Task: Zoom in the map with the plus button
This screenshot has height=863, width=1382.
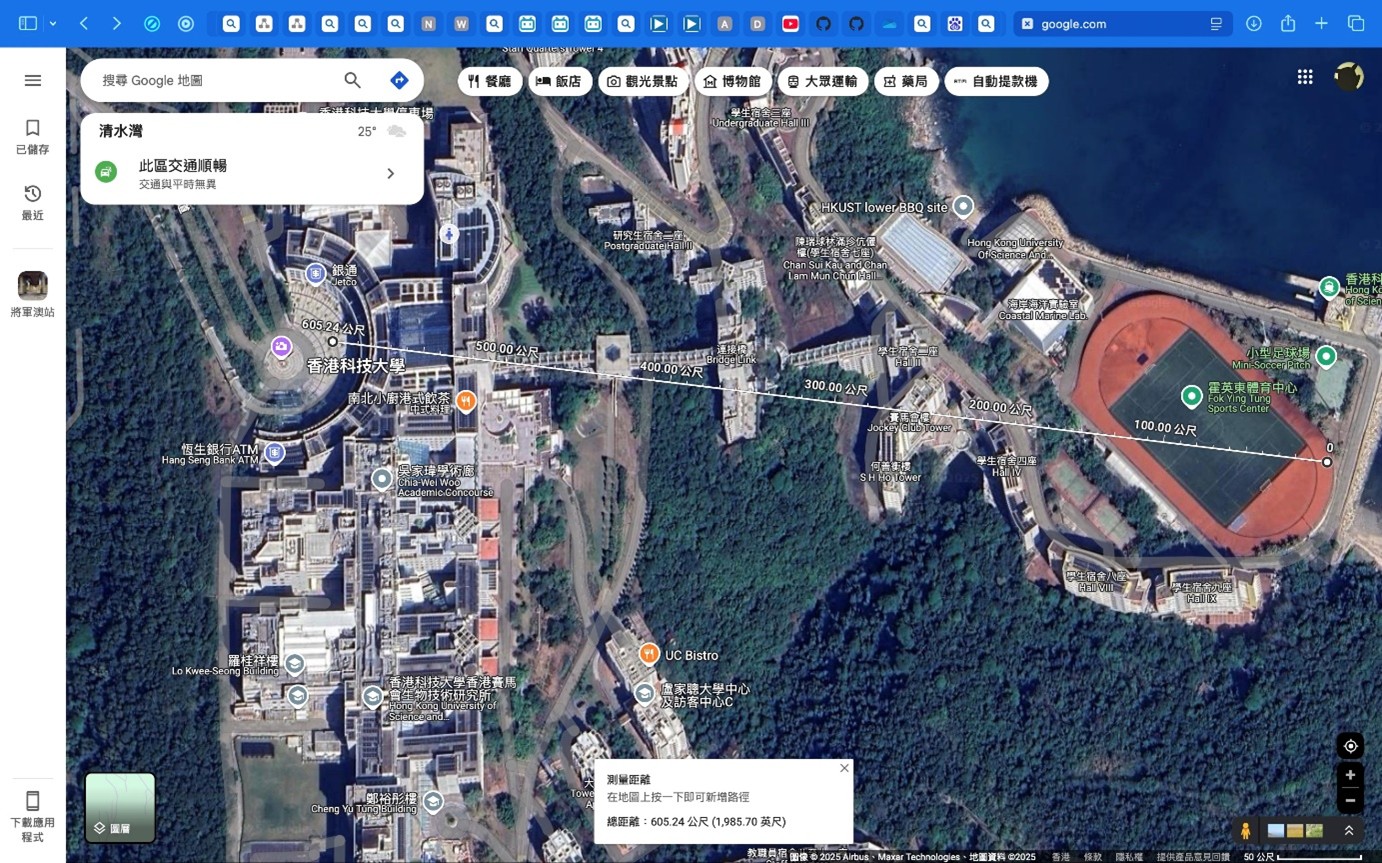Action: [x=1350, y=775]
